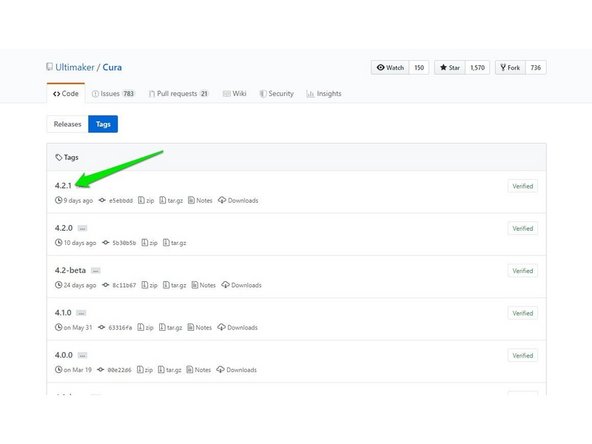
Task: Open commit 63316fa for tag 4.1.0
Action: [x=115, y=327]
